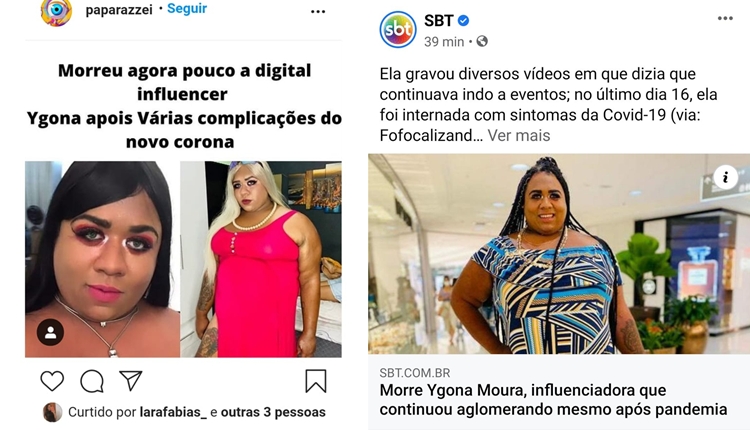The width and height of the screenshot is (750, 430).
Task: Click the SBT article preview photo
Action: 559,254
